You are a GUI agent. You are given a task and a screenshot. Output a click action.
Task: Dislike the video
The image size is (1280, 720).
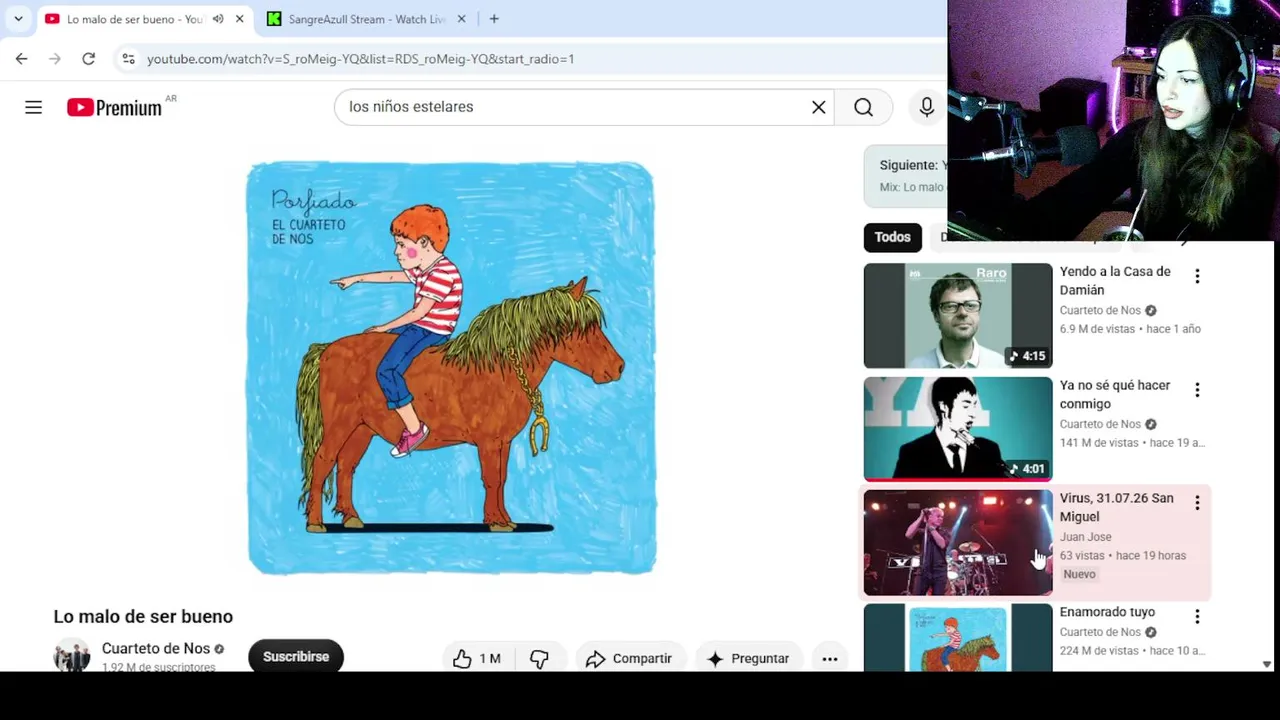(539, 658)
